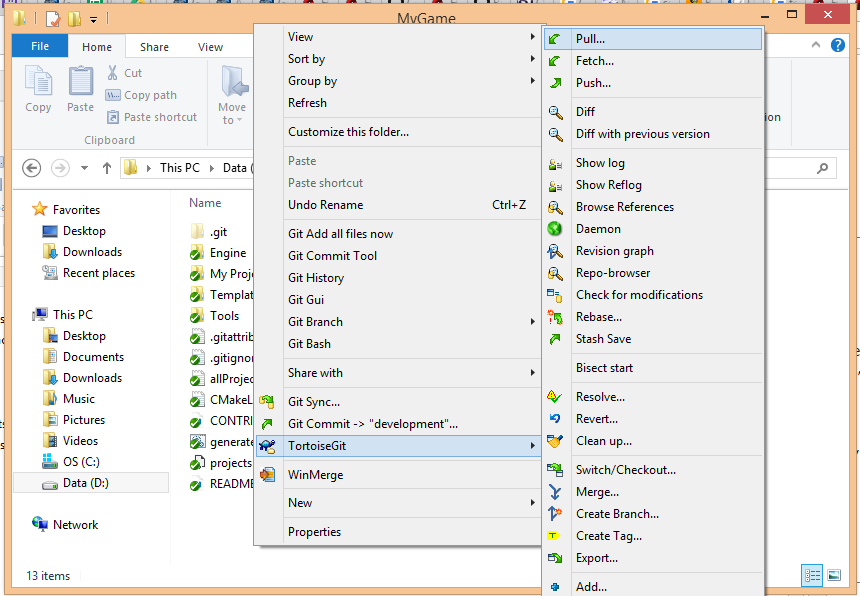
Task: Click the Rebase icon
Action: [555, 317]
